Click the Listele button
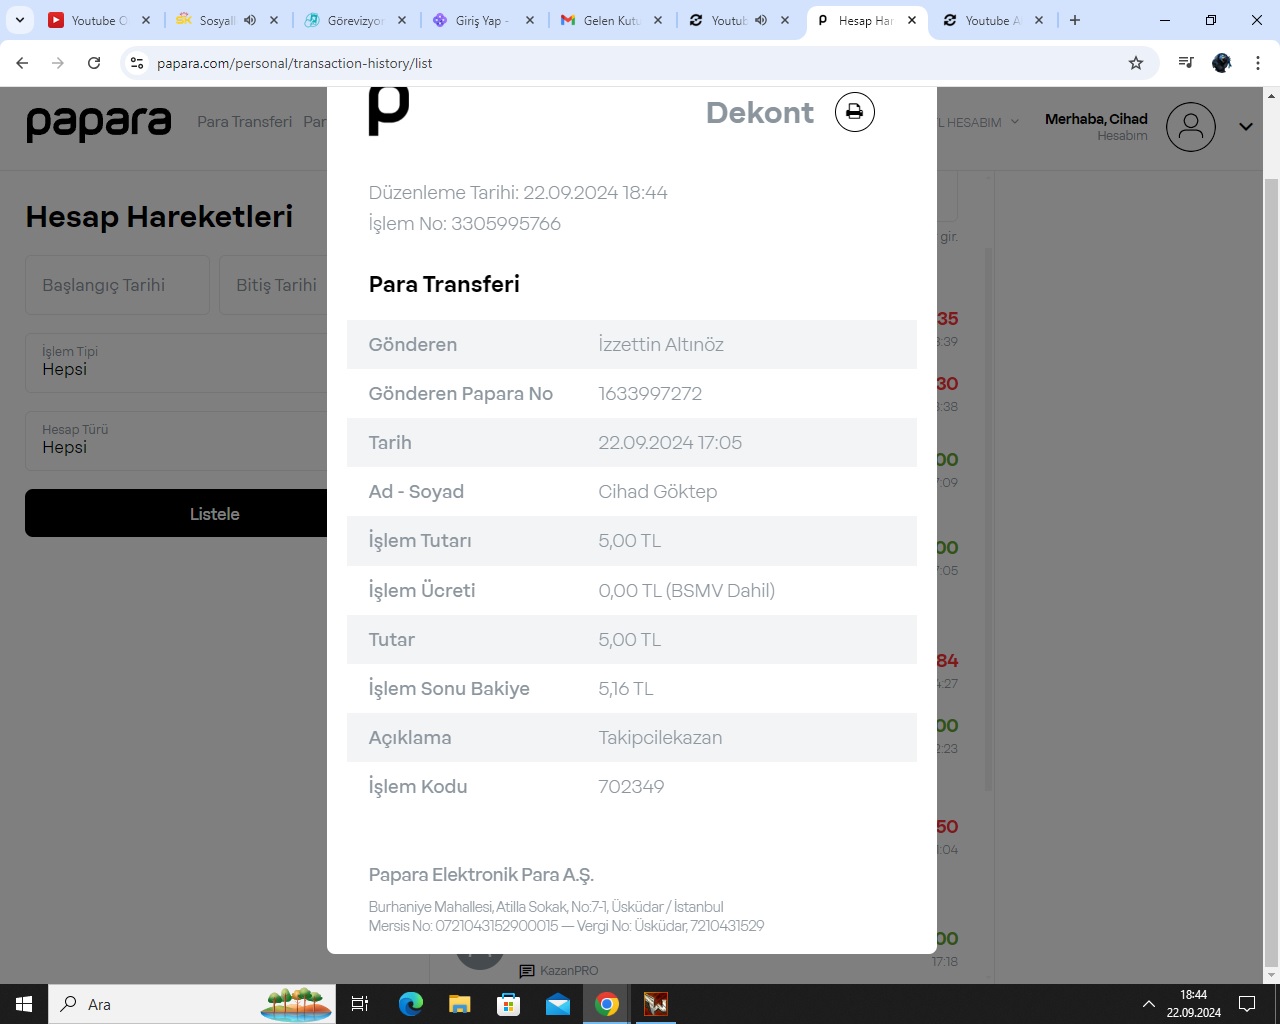 pos(176,513)
